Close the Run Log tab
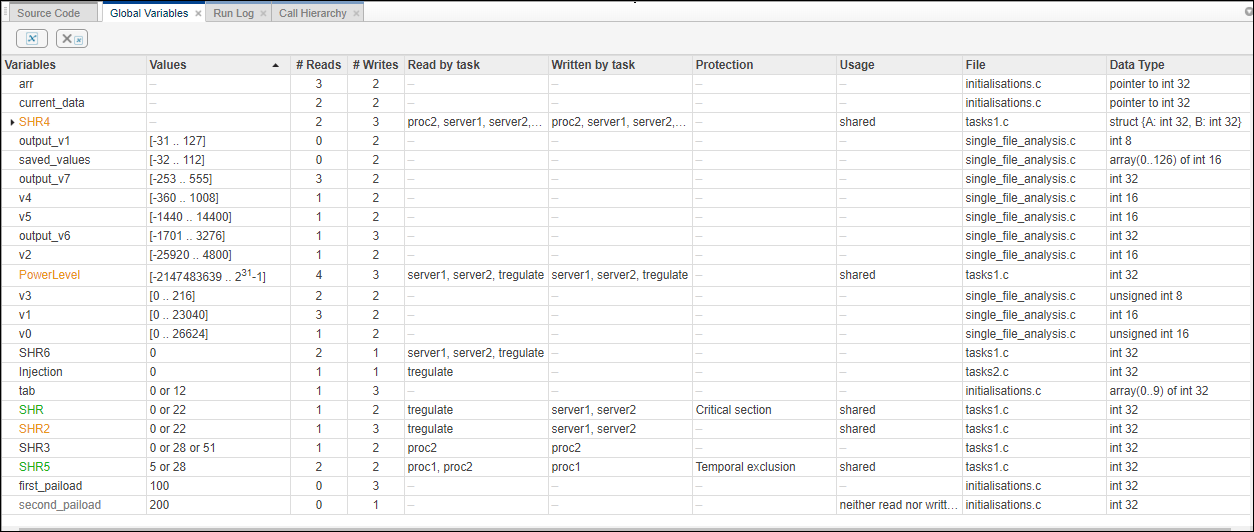Viewport: 1254px width, 532px height. tap(264, 14)
